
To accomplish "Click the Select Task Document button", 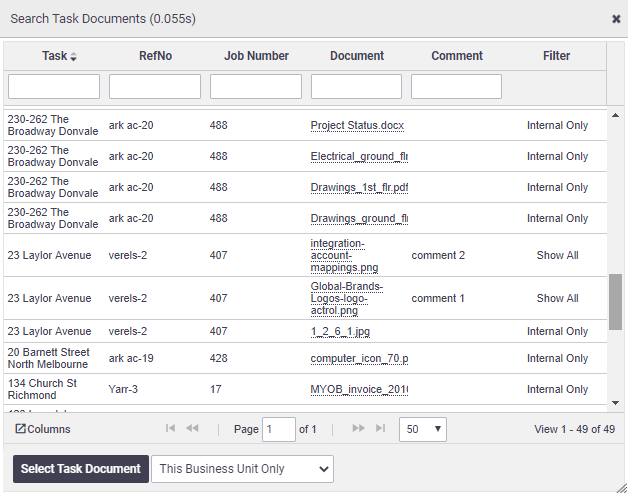I will [x=81, y=469].
